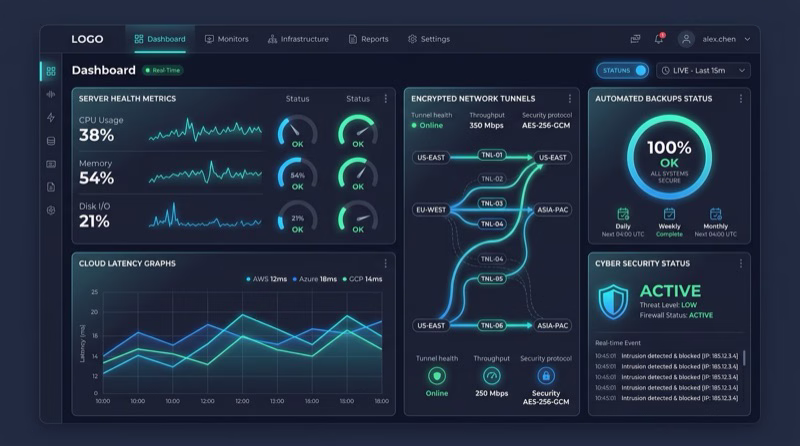Open notifications bell icon
The image size is (800, 446).
[659, 39]
